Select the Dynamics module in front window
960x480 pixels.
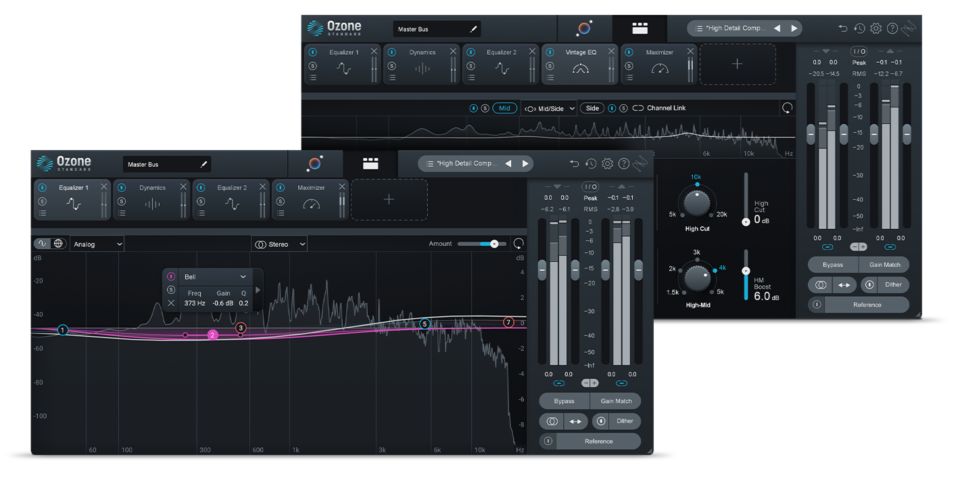click(152, 200)
